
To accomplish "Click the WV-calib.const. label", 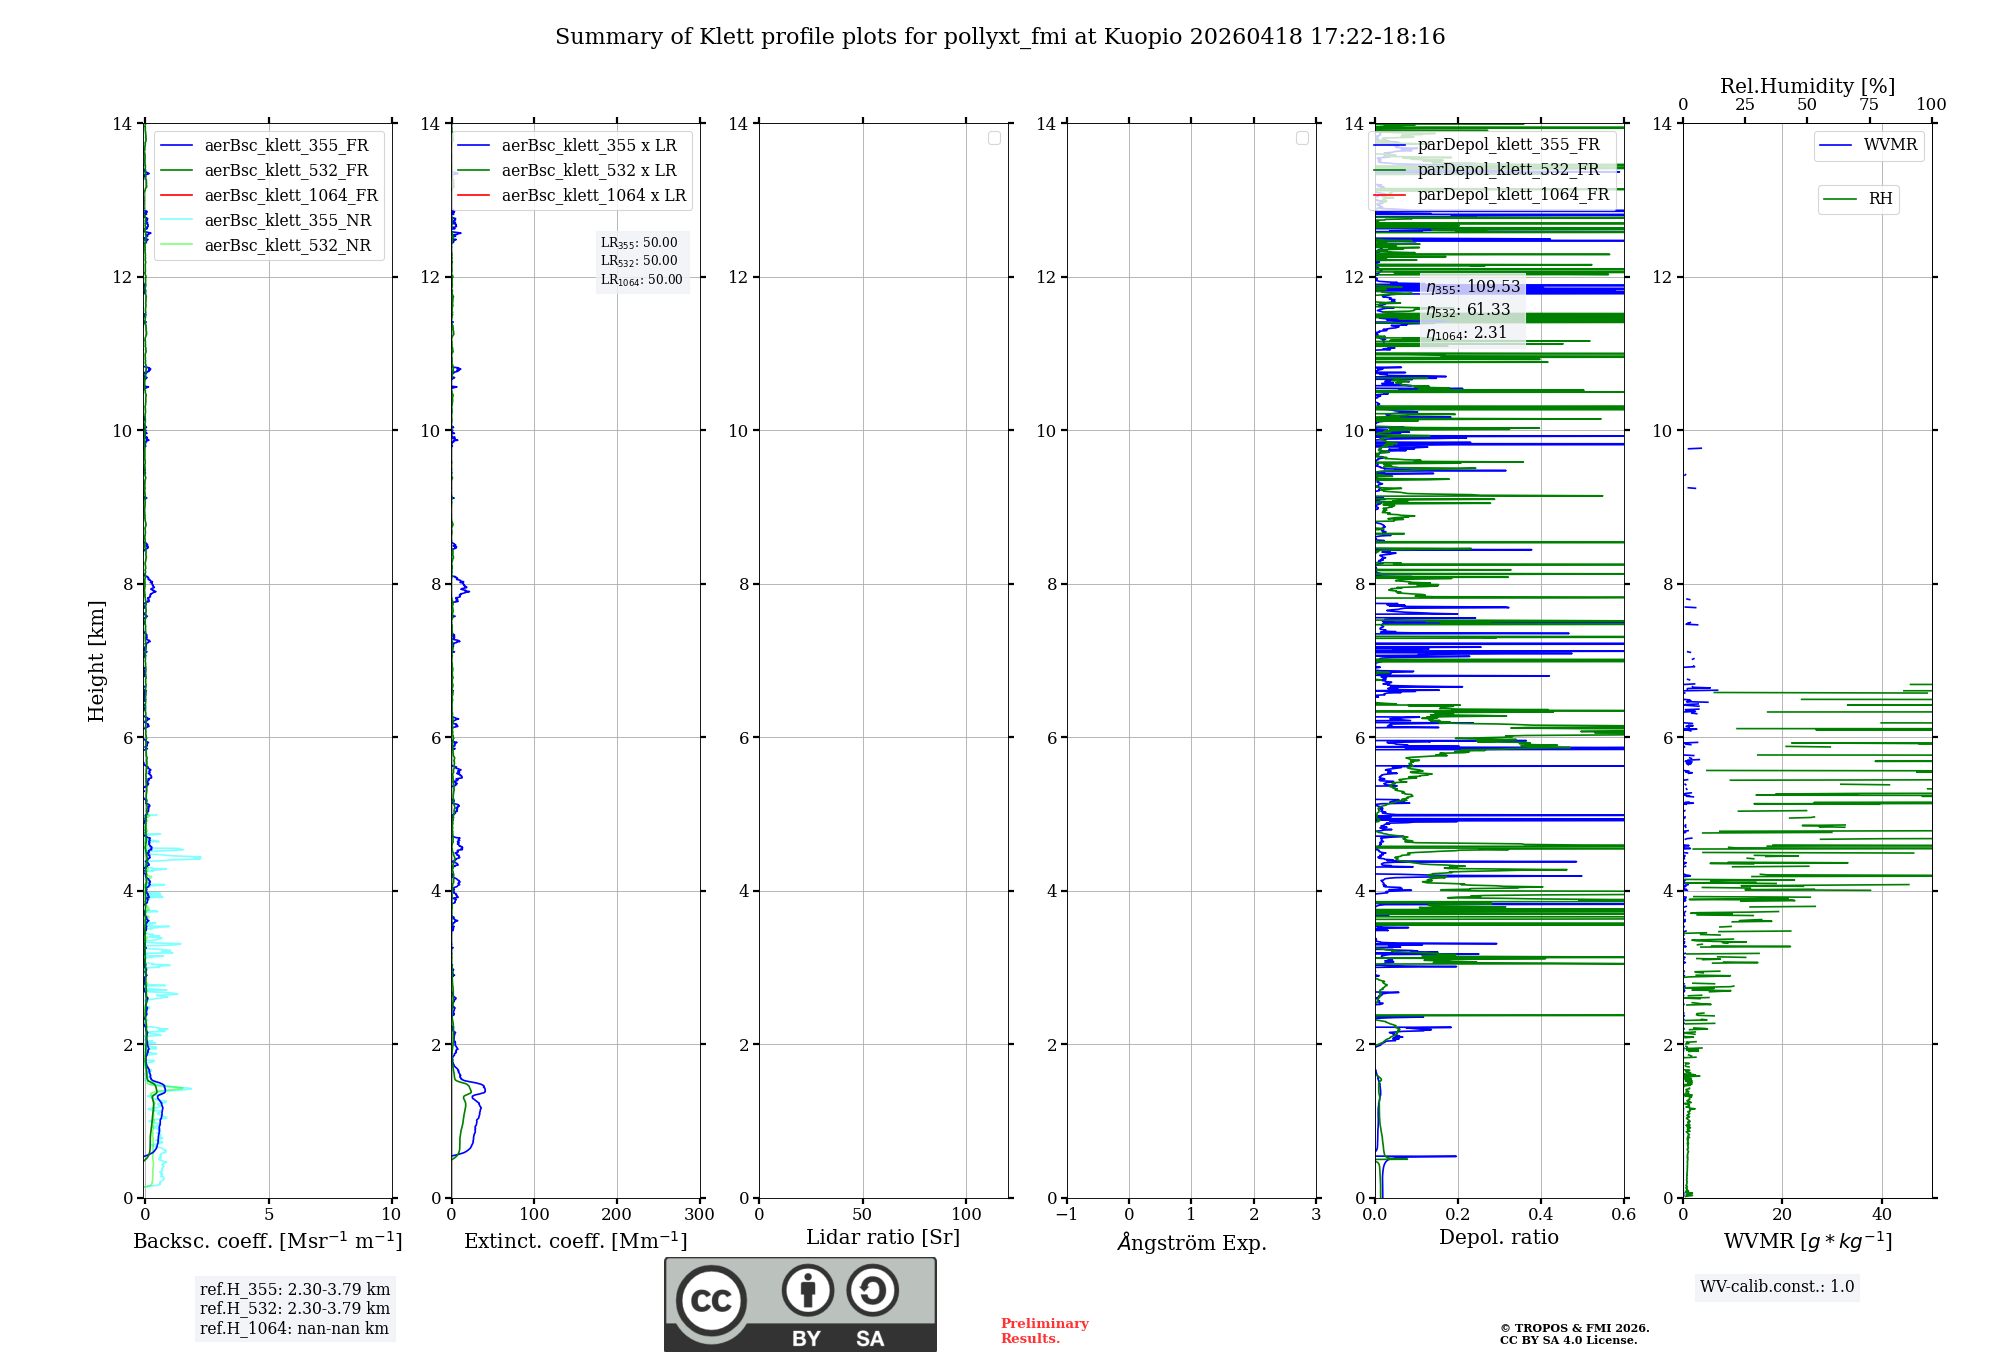I will click(x=1776, y=1286).
